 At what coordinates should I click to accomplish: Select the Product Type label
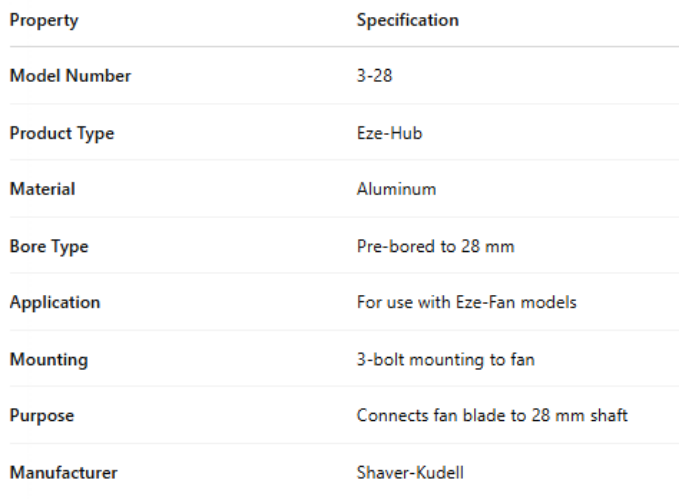tap(62, 133)
